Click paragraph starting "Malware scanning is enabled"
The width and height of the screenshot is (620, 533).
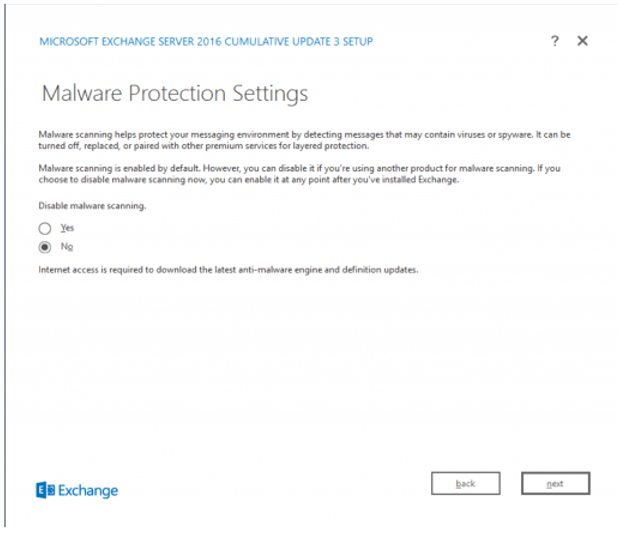[x=299, y=174]
